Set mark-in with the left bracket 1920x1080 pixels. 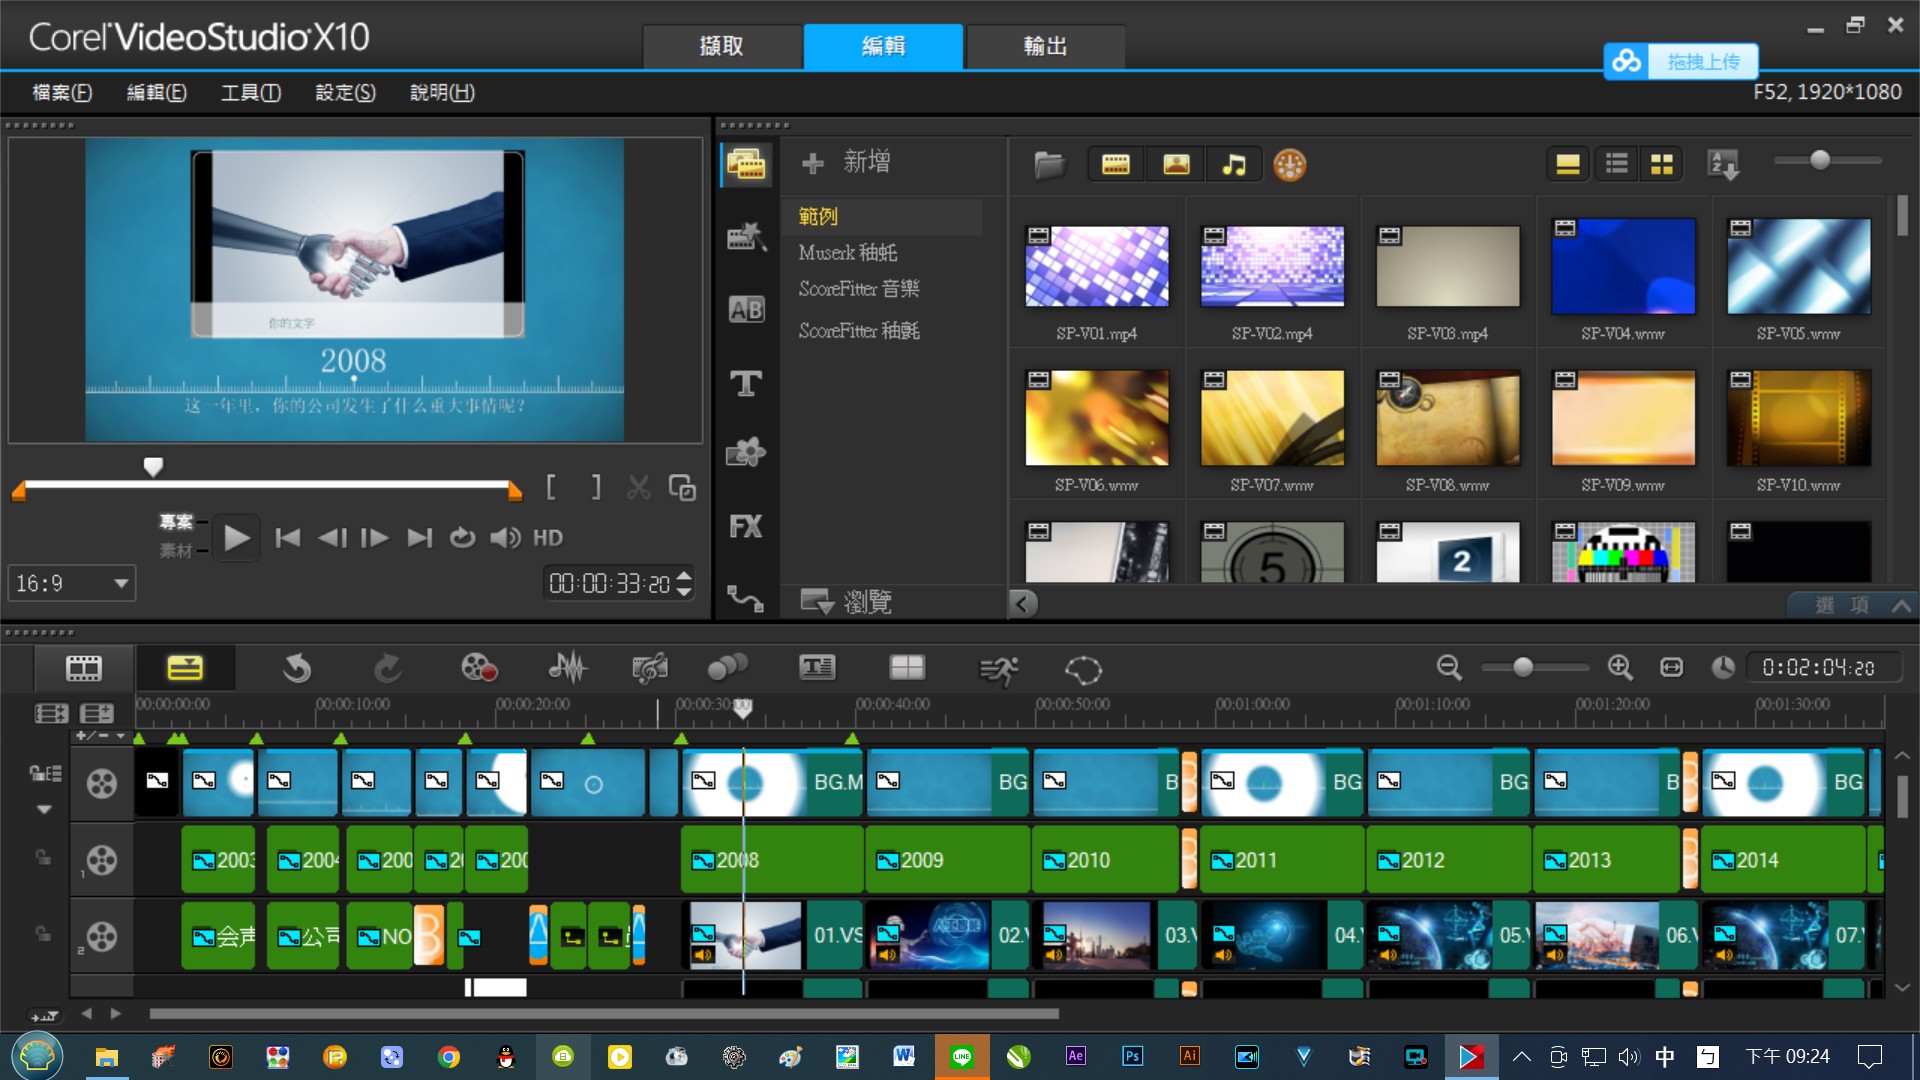point(551,487)
